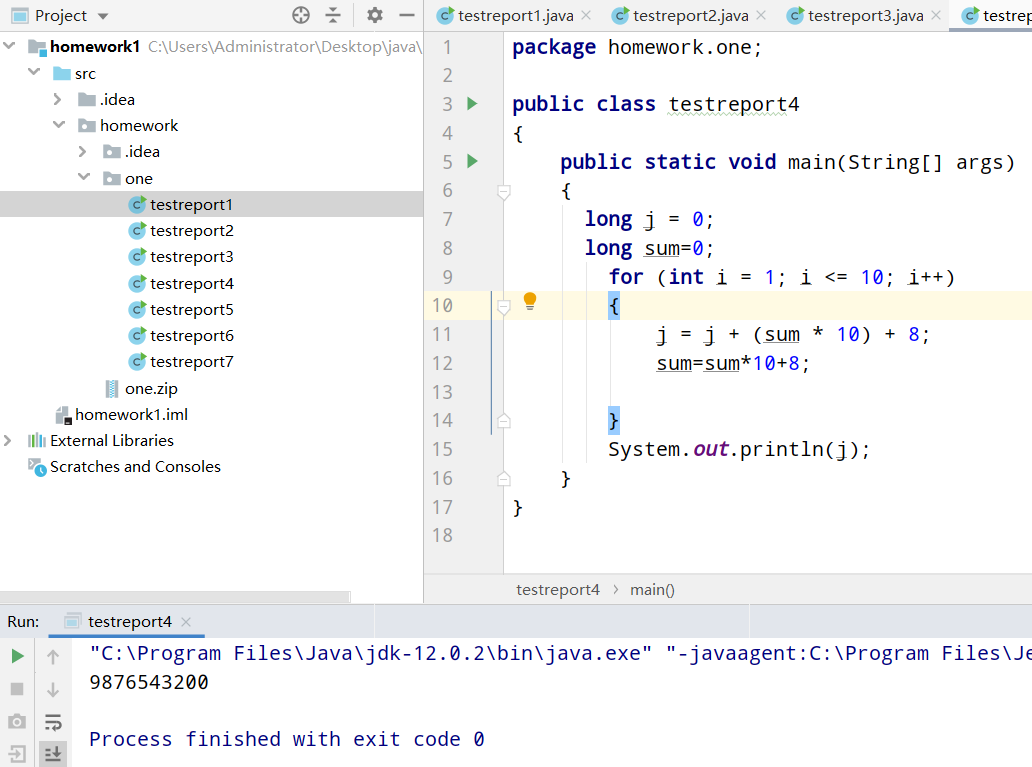Image resolution: width=1032 pixels, height=767 pixels.
Task: Click main() in the breadcrumb bar
Action: (x=652, y=590)
